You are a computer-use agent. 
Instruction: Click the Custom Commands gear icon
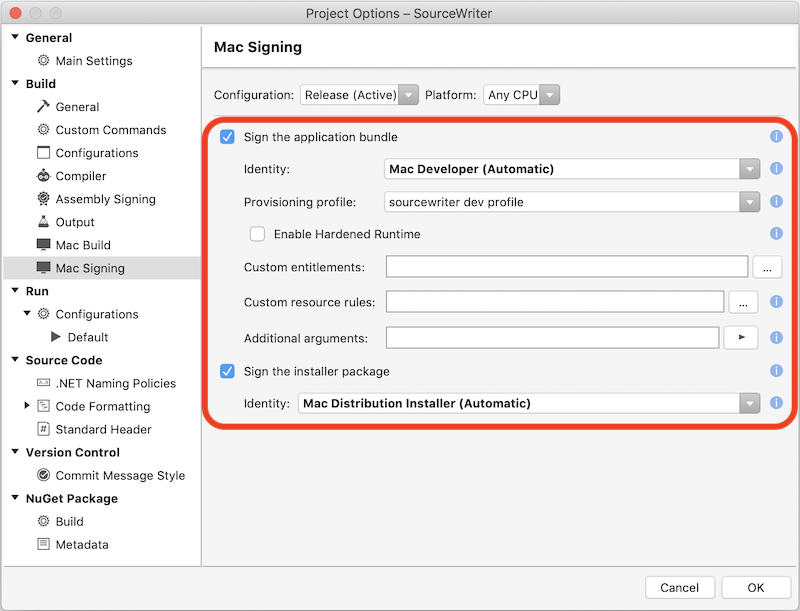pyautogui.click(x=43, y=130)
